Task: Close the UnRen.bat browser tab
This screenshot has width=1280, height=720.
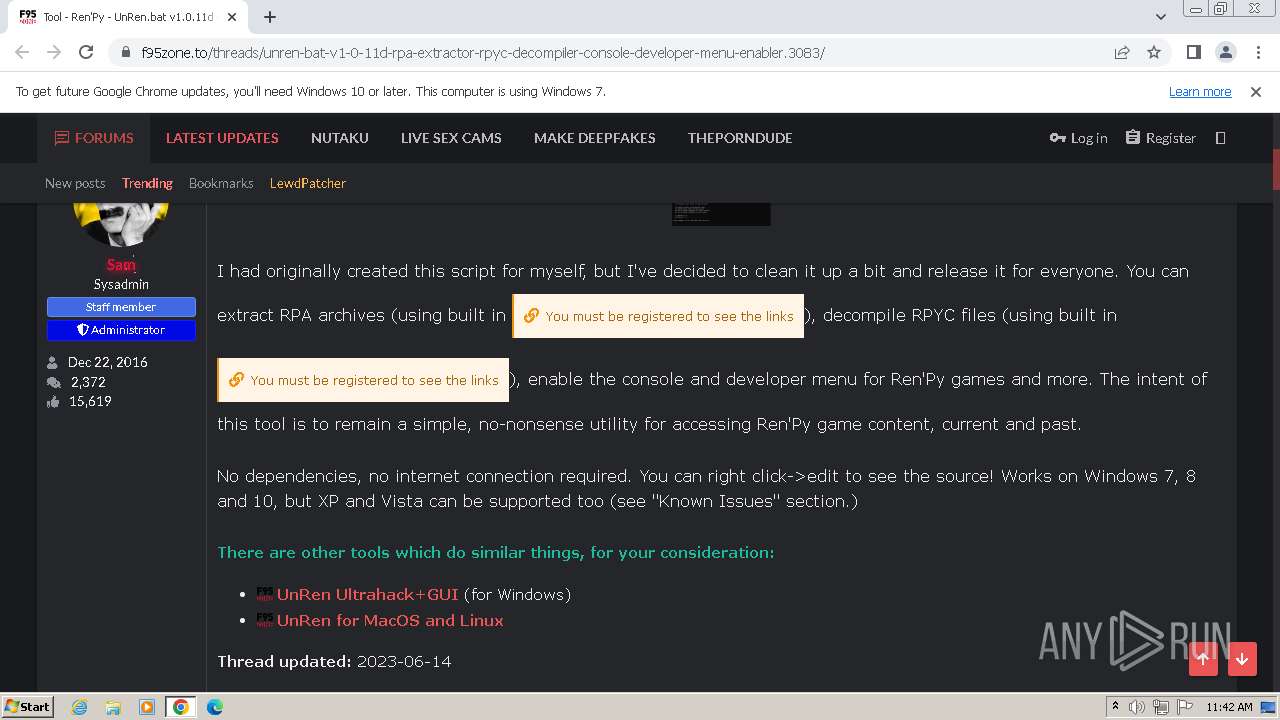Action: (233, 17)
